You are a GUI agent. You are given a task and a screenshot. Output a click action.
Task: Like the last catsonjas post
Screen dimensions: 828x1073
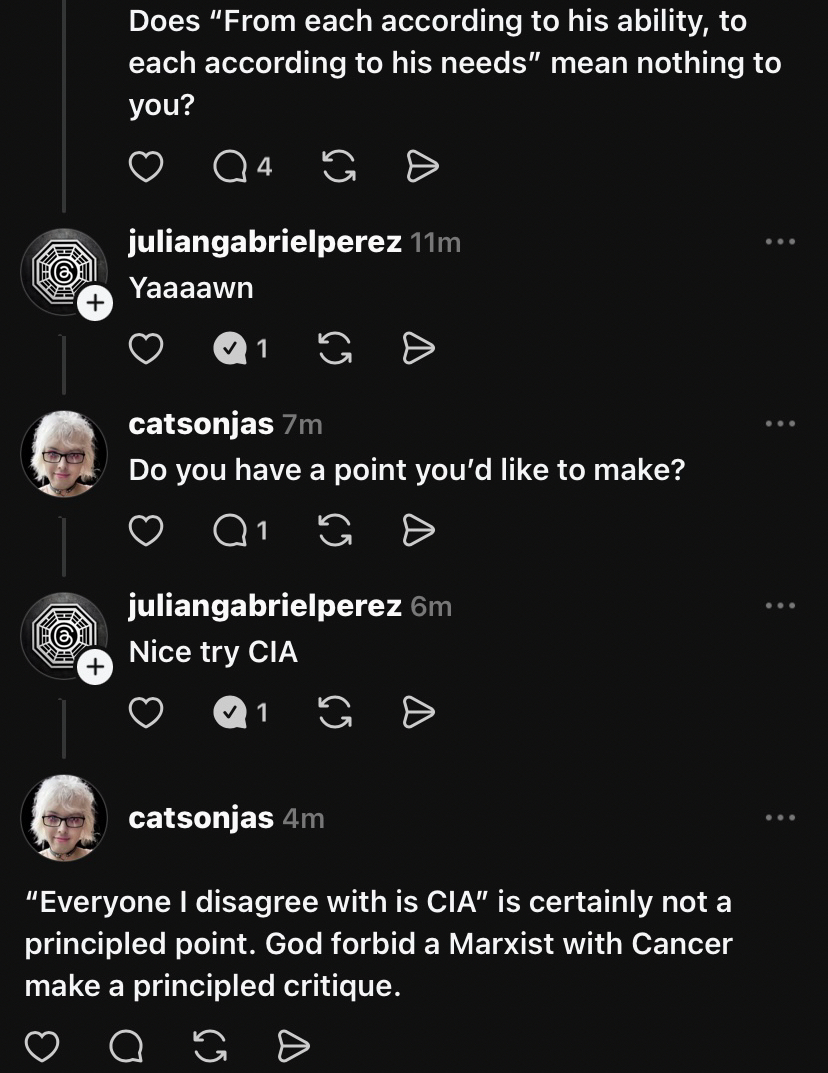tap(41, 1047)
